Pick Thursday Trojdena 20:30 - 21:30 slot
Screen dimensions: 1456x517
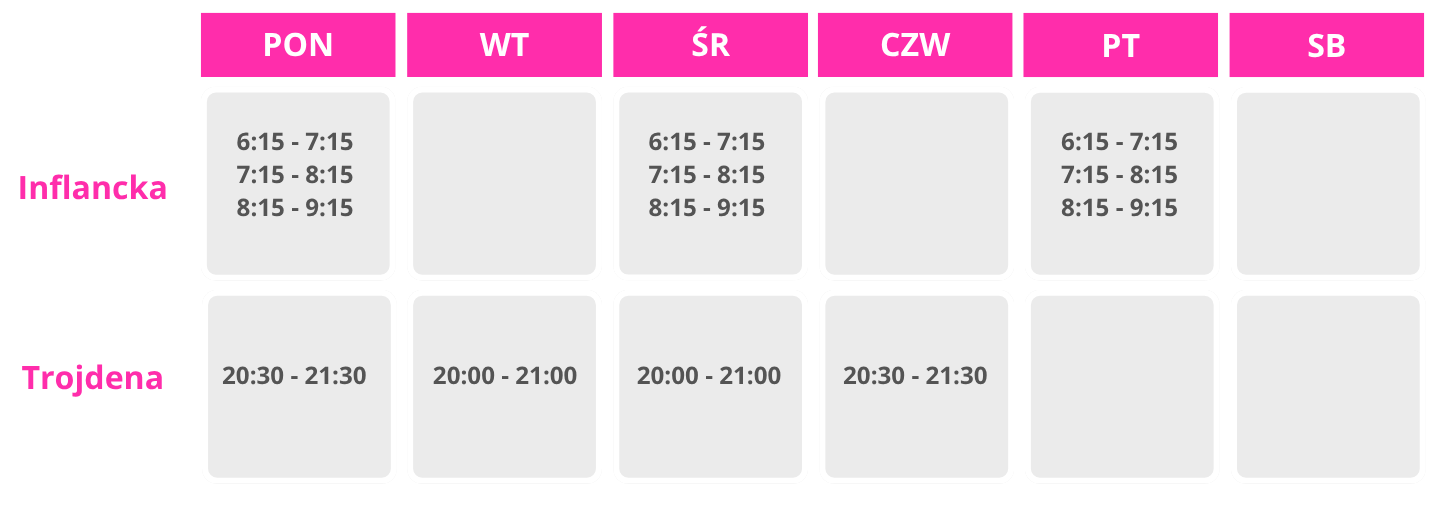tap(915, 376)
